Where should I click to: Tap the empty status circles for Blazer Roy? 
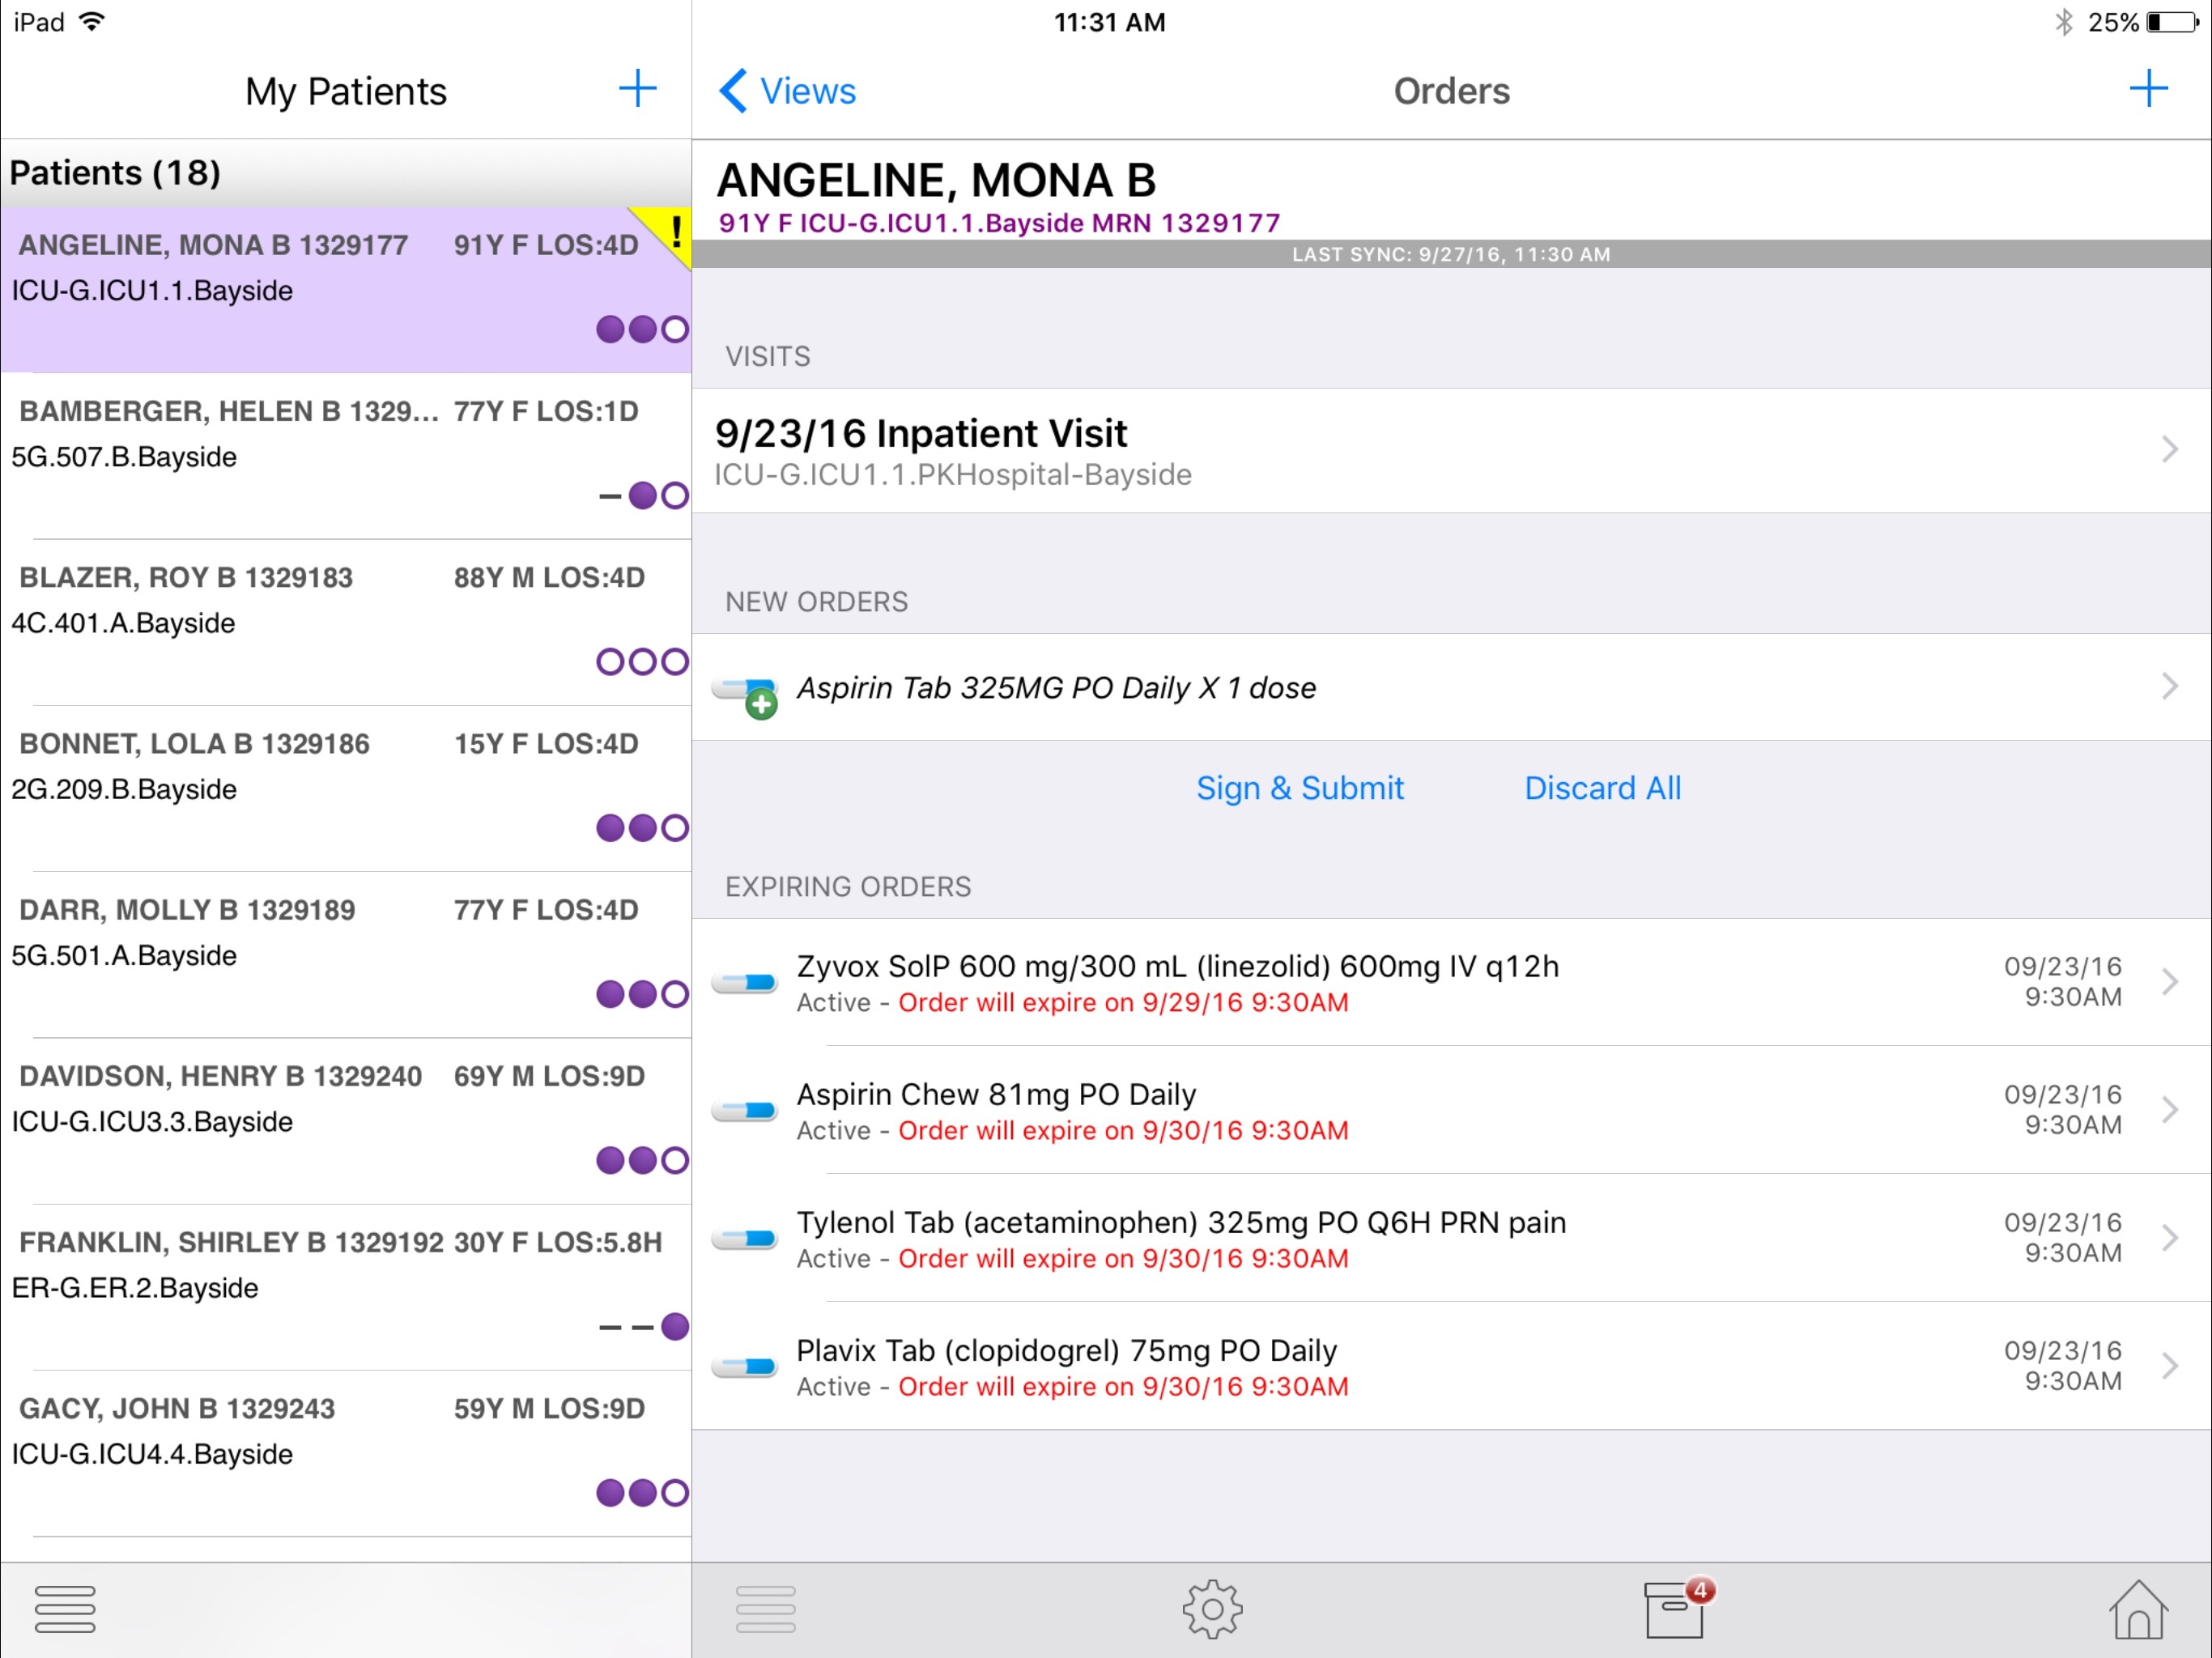[x=642, y=661]
